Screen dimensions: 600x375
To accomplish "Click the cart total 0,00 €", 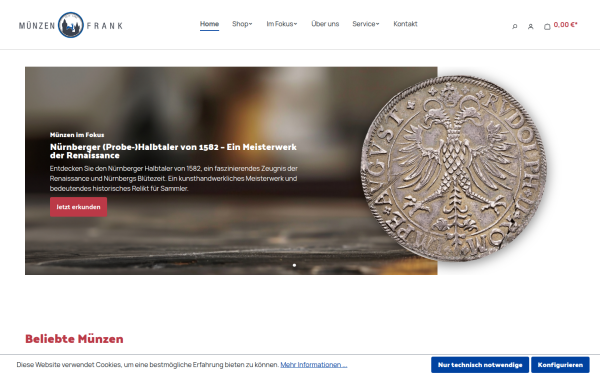I will tap(565, 24).
